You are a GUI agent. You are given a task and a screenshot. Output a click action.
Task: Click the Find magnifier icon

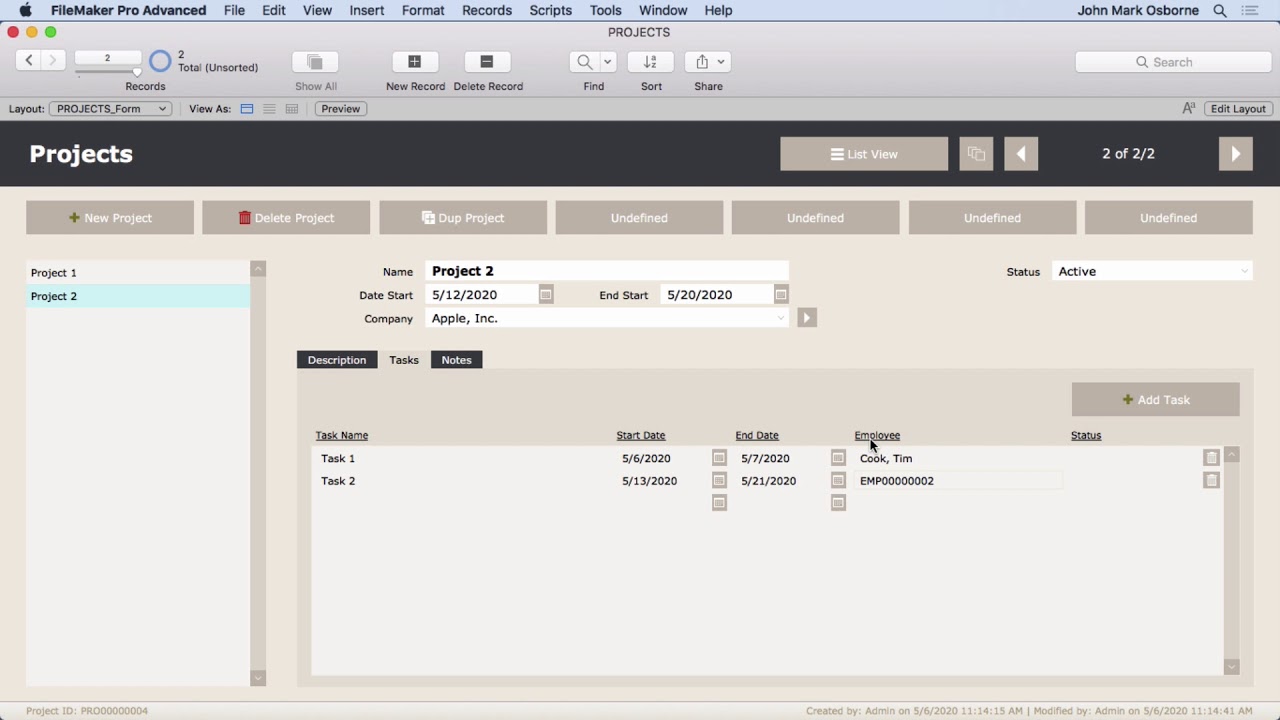[584, 62]
